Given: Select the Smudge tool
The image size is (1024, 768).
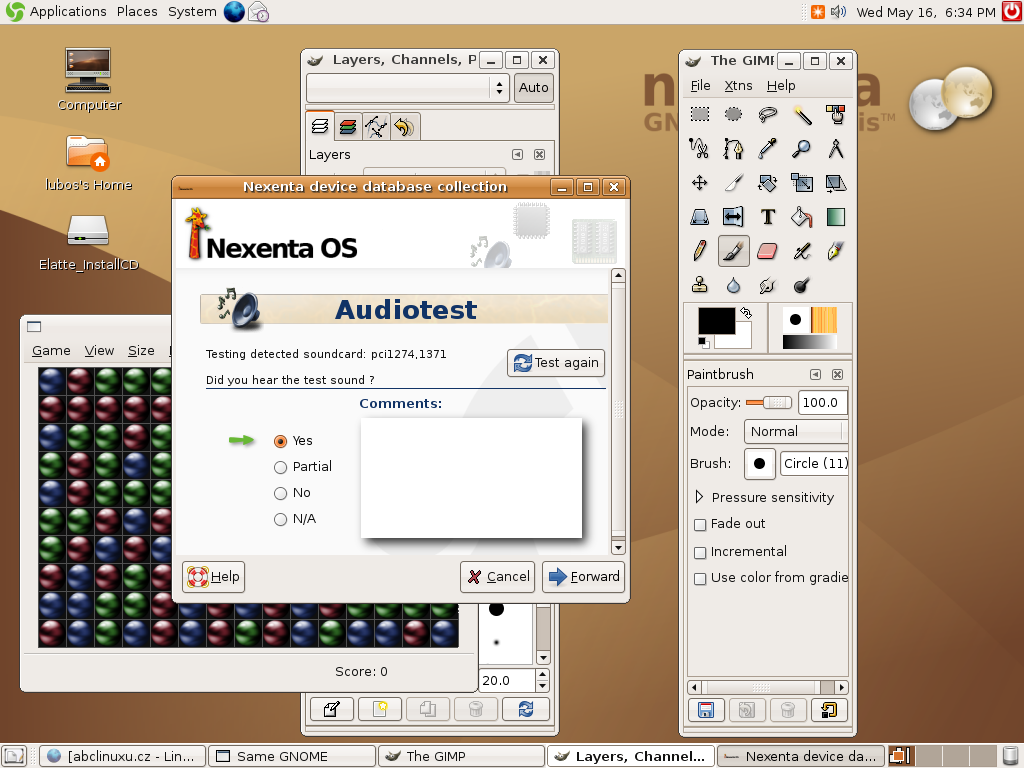Looking at the screenshot, I should [x=767, y=285].
